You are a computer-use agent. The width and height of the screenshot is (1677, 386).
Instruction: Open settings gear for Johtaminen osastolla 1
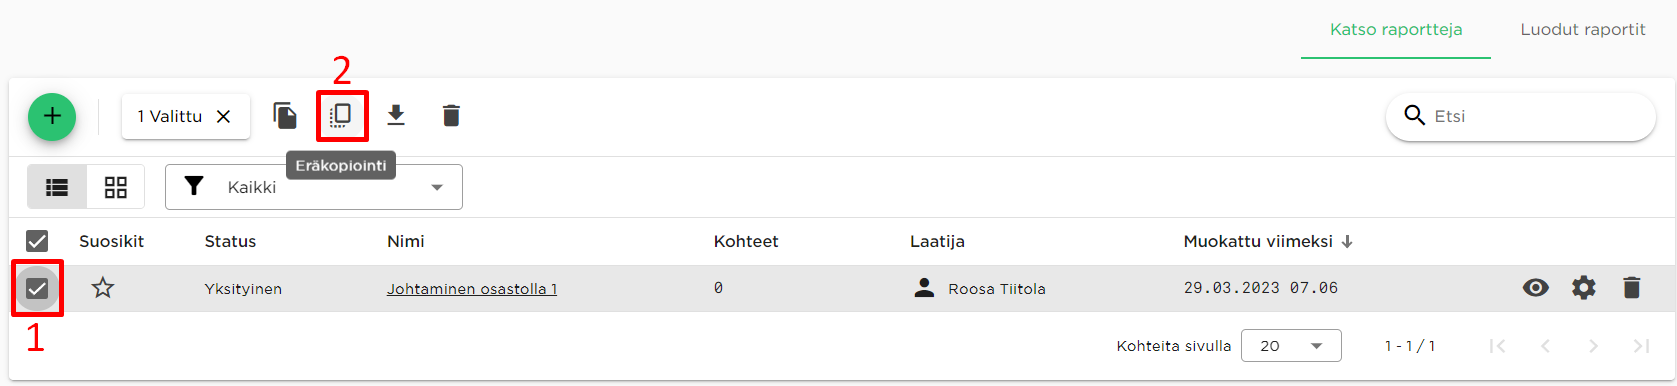1584,288
